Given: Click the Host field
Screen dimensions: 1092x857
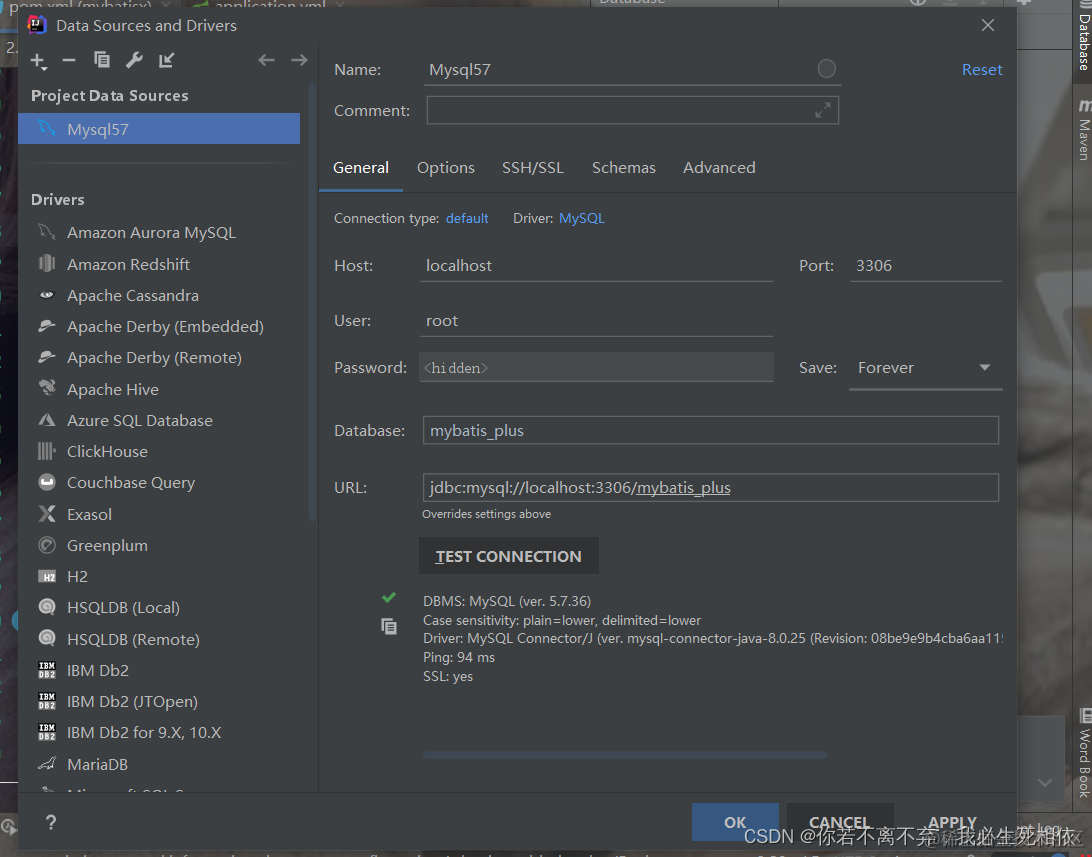Looking at the screenshot, I should (597, 266).
